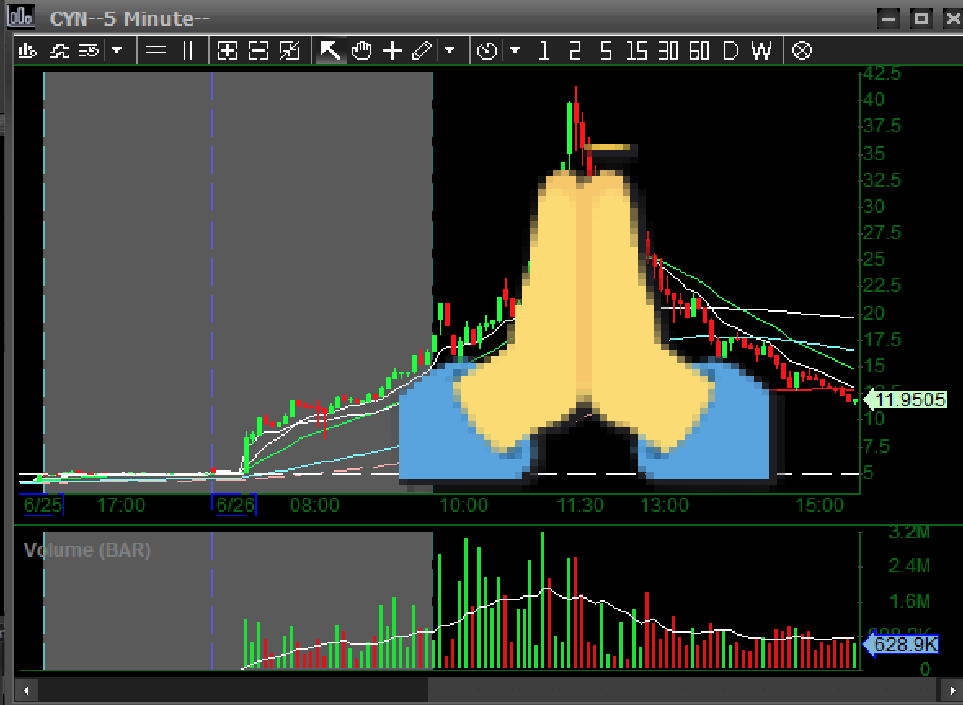
Task: Select the arrow pointer tool
Action: click(330, 50)
